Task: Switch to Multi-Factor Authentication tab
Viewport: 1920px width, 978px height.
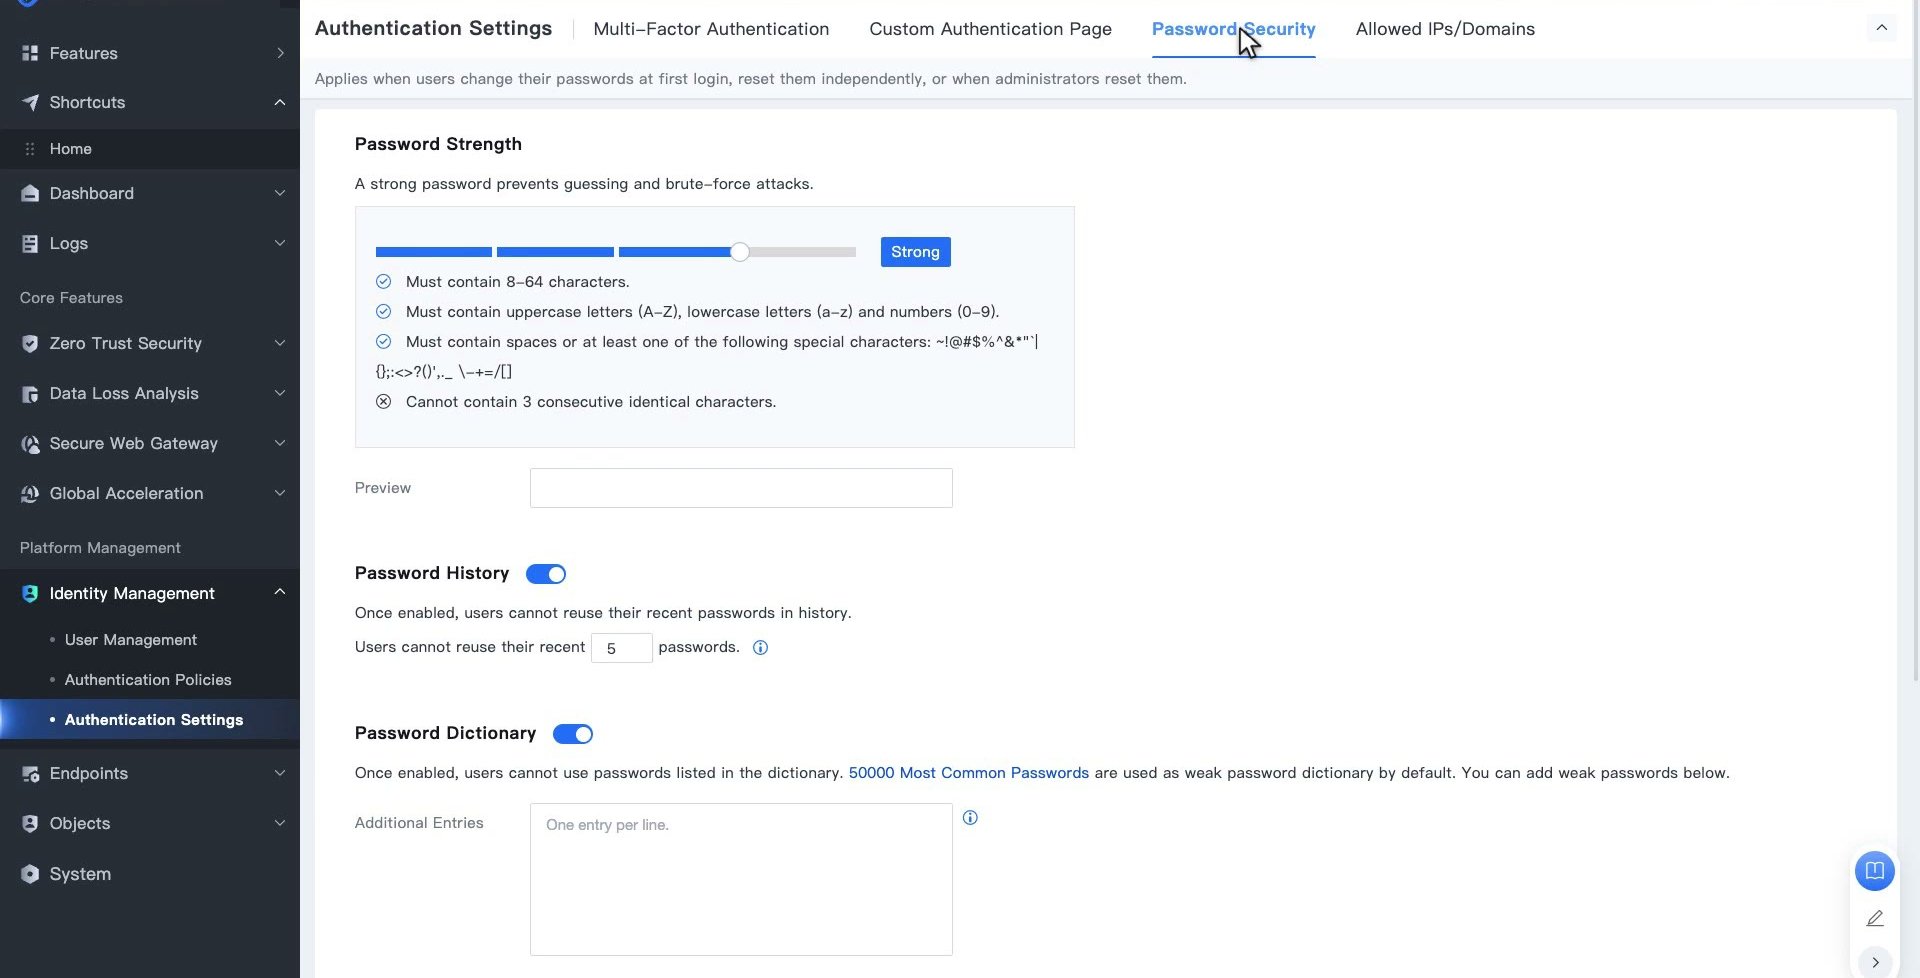Action: pyautogui.click(x=711, y=29)
